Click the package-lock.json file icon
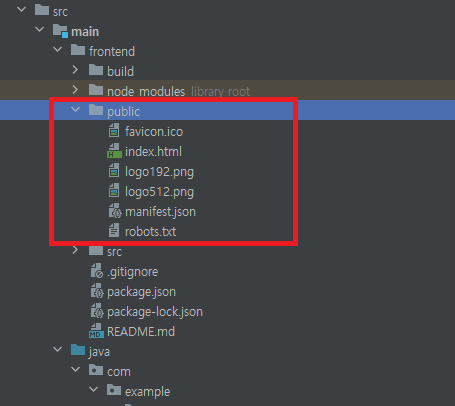 pyautogui.click(x=97, y=311)
